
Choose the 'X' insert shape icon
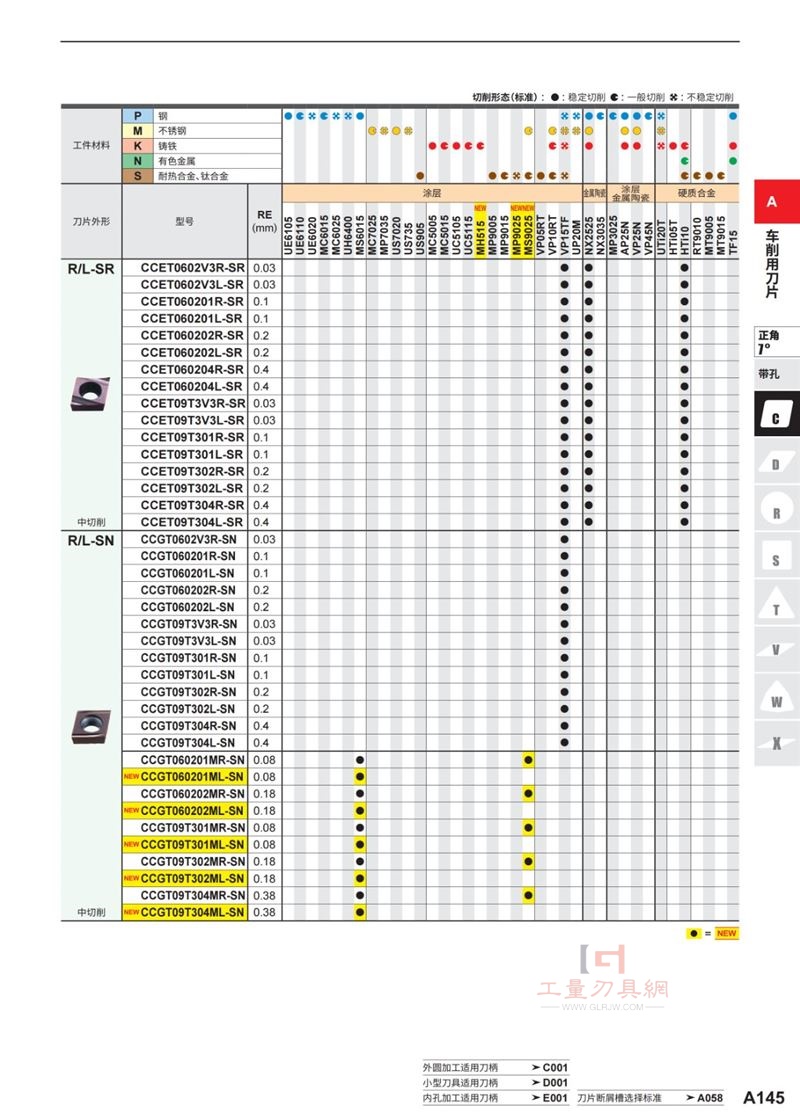pos(776,744)
